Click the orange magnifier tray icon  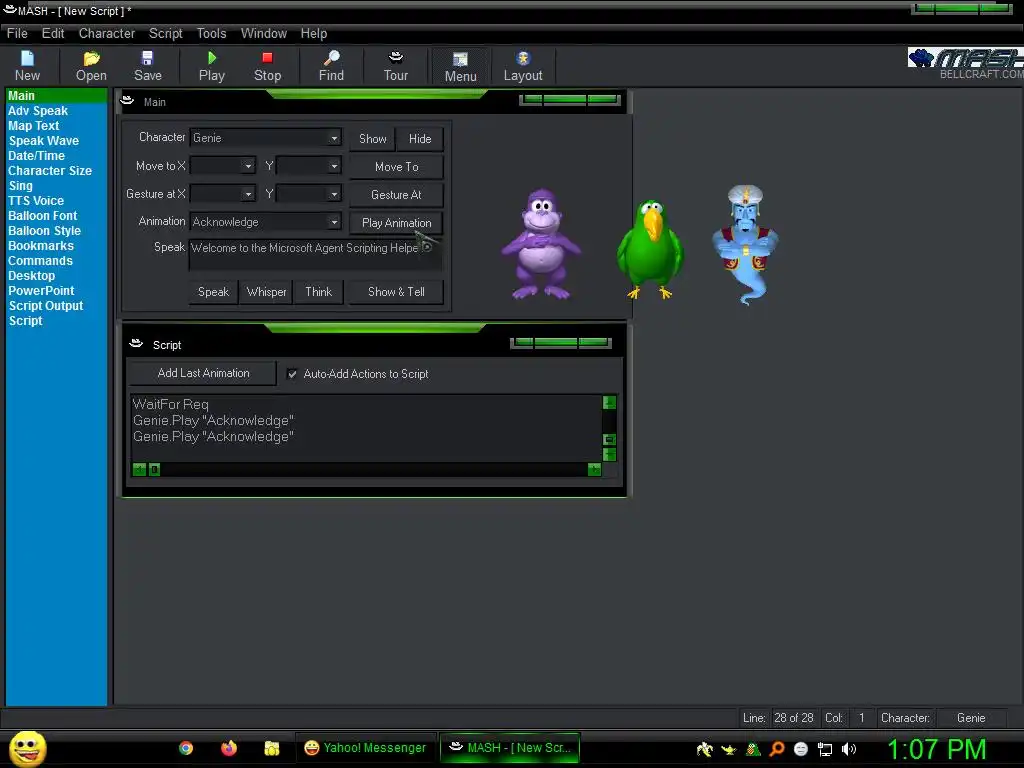pos(776,749)
